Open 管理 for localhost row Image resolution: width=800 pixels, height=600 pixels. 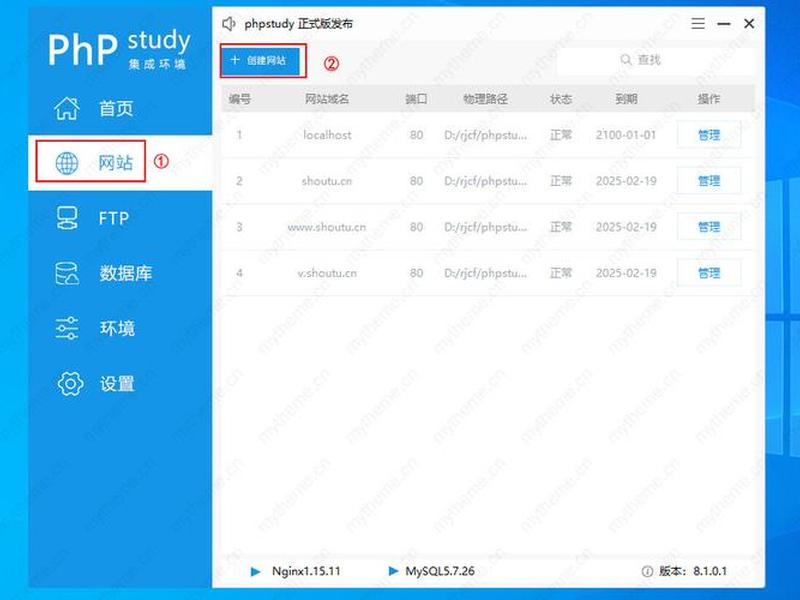click(709, 135)
